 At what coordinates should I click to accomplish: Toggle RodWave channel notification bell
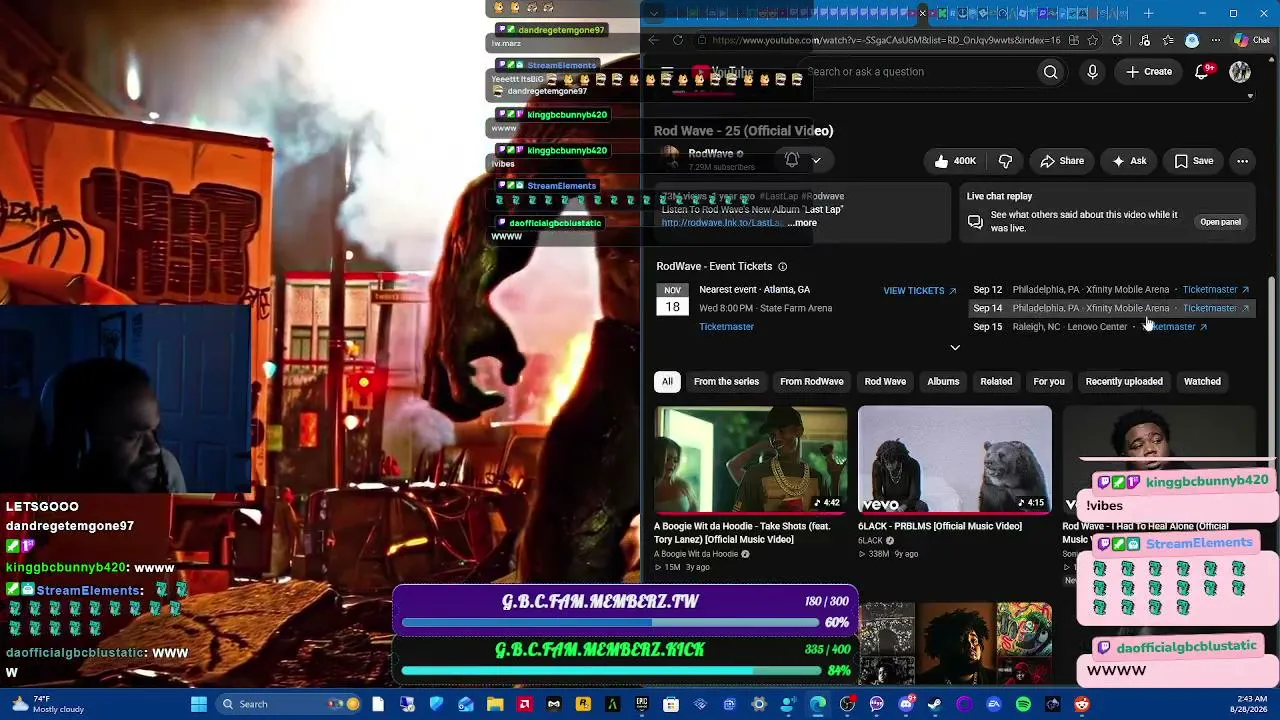tap(792, 160)
